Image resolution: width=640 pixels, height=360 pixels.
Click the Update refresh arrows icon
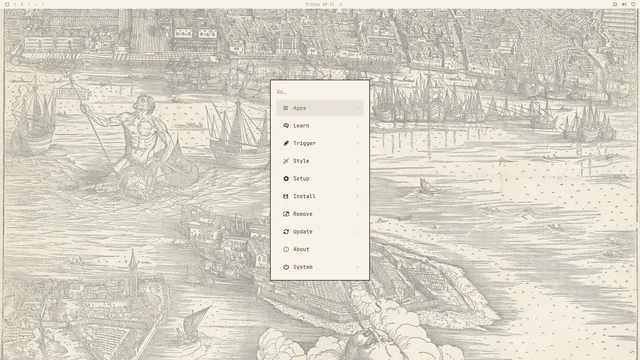coord(286,232)
